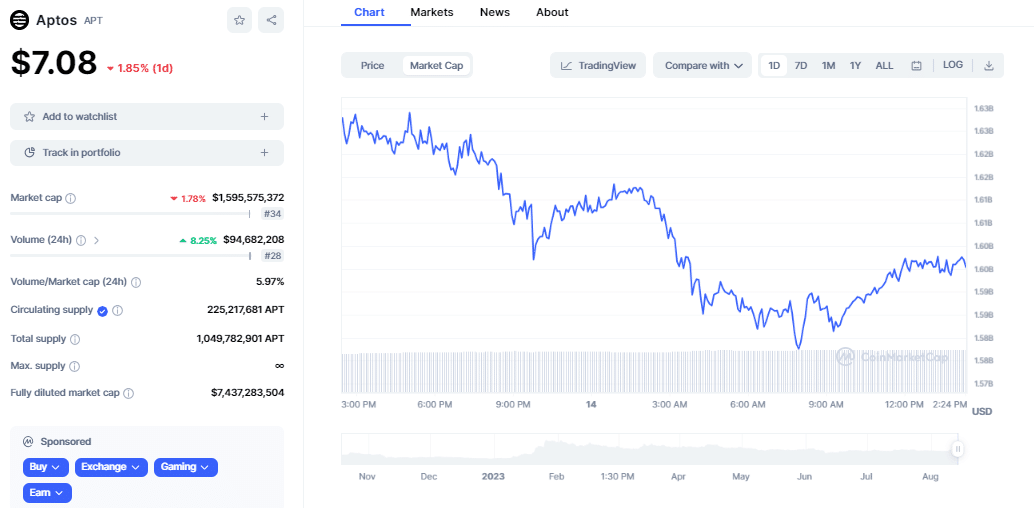Click the $7.08 price value
The height and width of the screenshot is (508, 1034).
click(54, 63)
